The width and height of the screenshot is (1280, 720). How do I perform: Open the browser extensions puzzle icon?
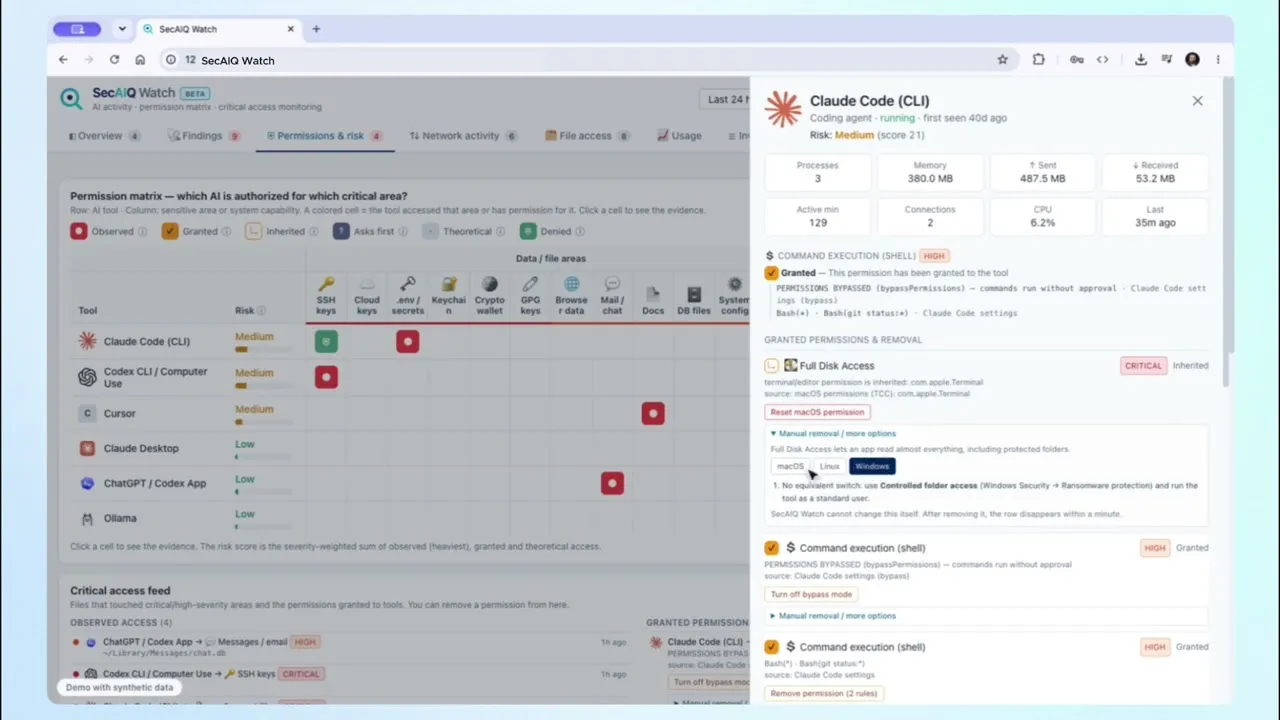[1039, 60]
